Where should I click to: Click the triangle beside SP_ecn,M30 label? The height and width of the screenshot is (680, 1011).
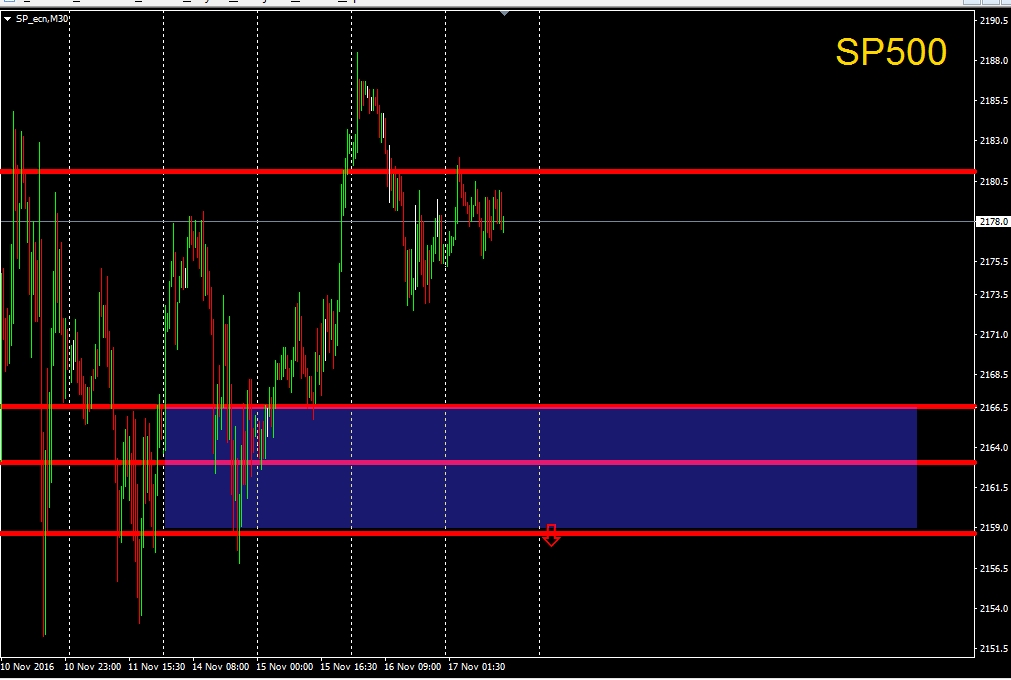(7, 19)
